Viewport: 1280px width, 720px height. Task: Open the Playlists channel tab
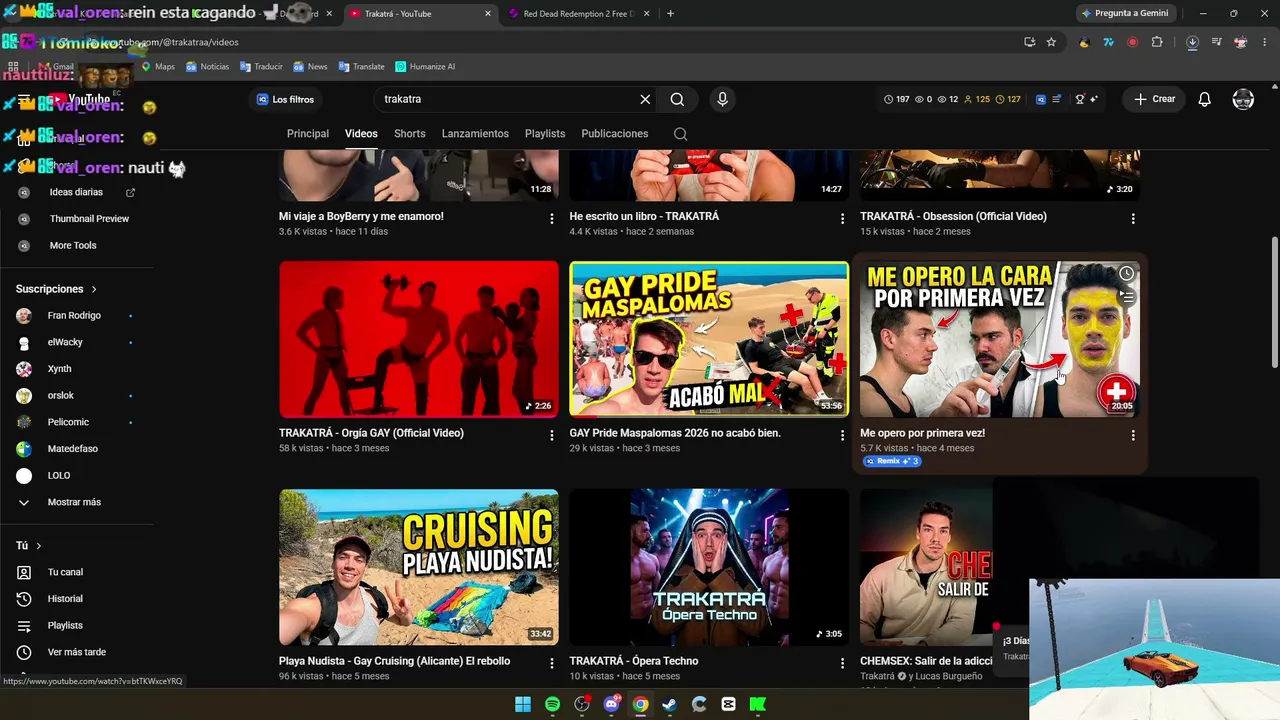[545, 134]
